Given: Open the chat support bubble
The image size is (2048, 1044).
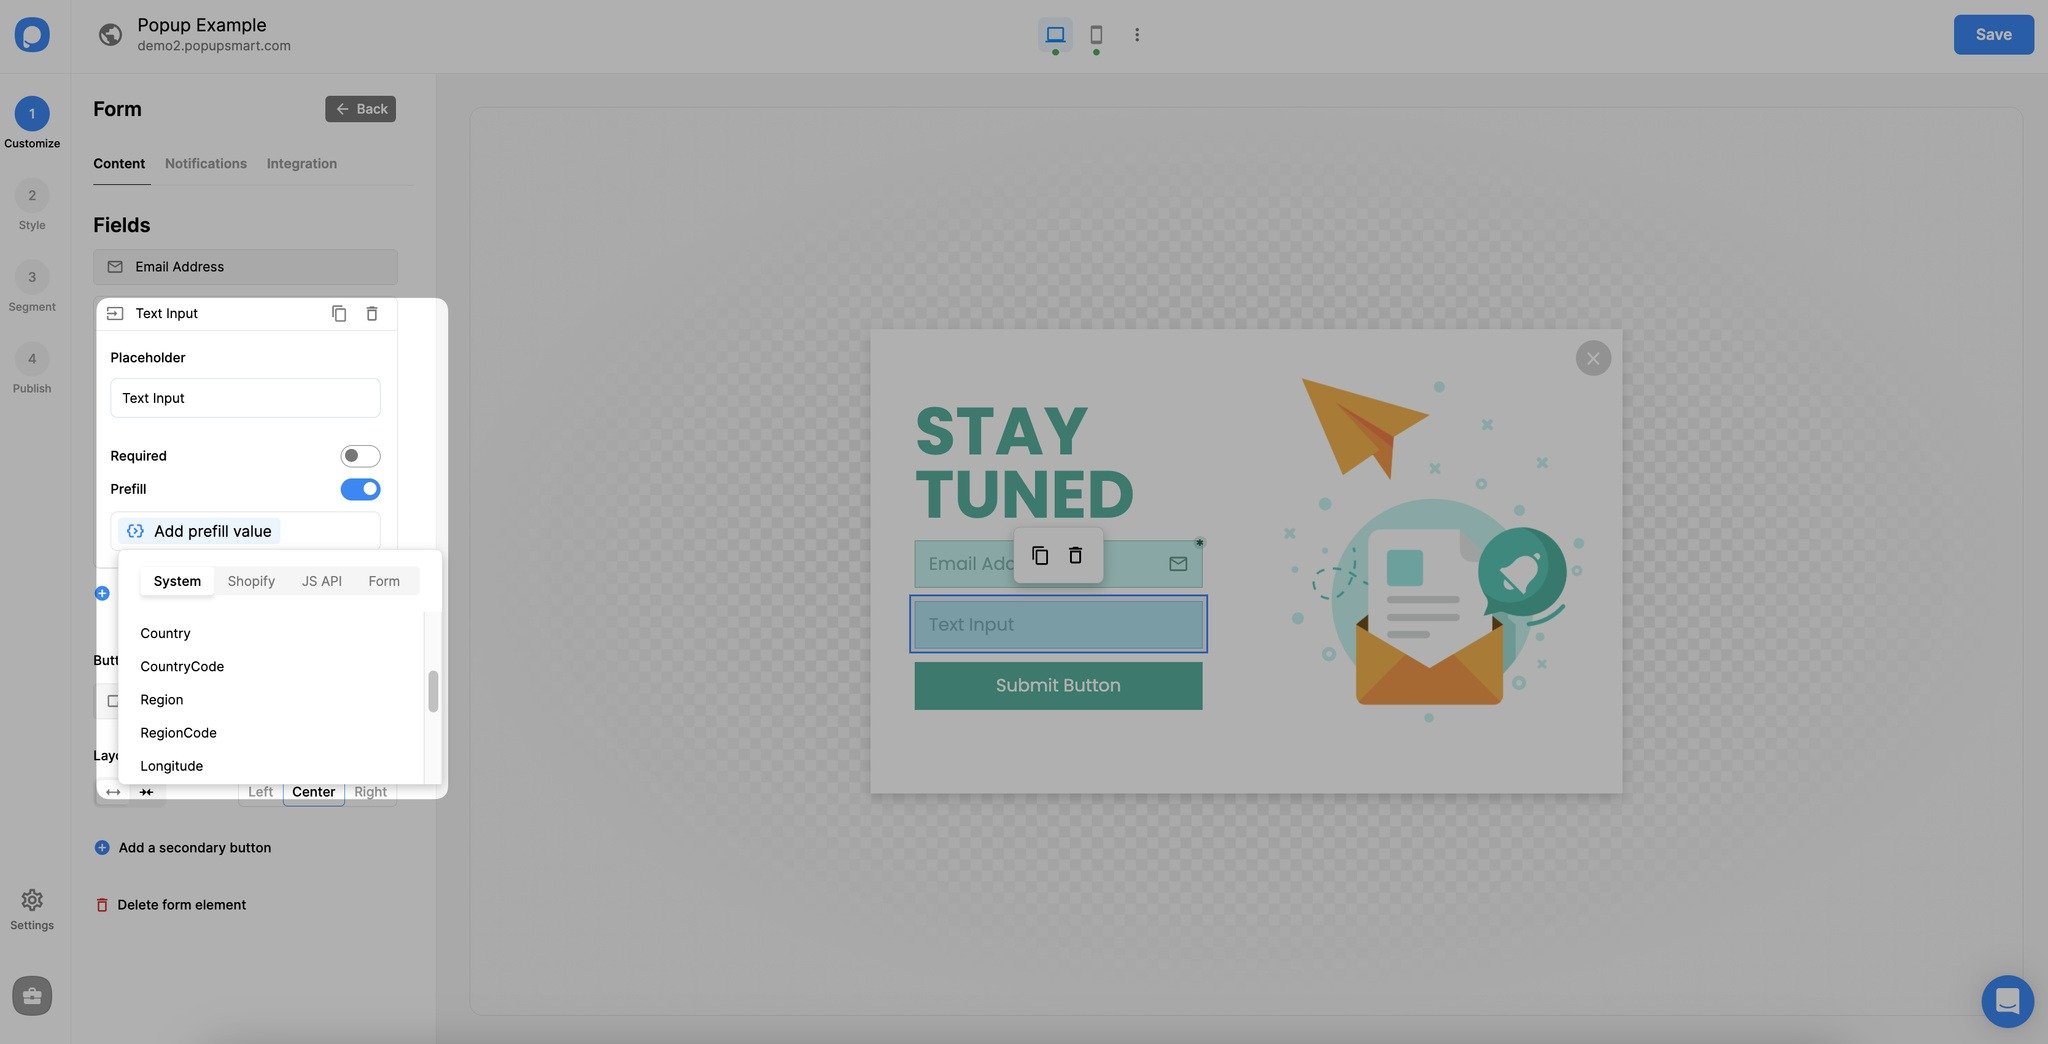Looking at the screenshot, I should point(2007,1001).
